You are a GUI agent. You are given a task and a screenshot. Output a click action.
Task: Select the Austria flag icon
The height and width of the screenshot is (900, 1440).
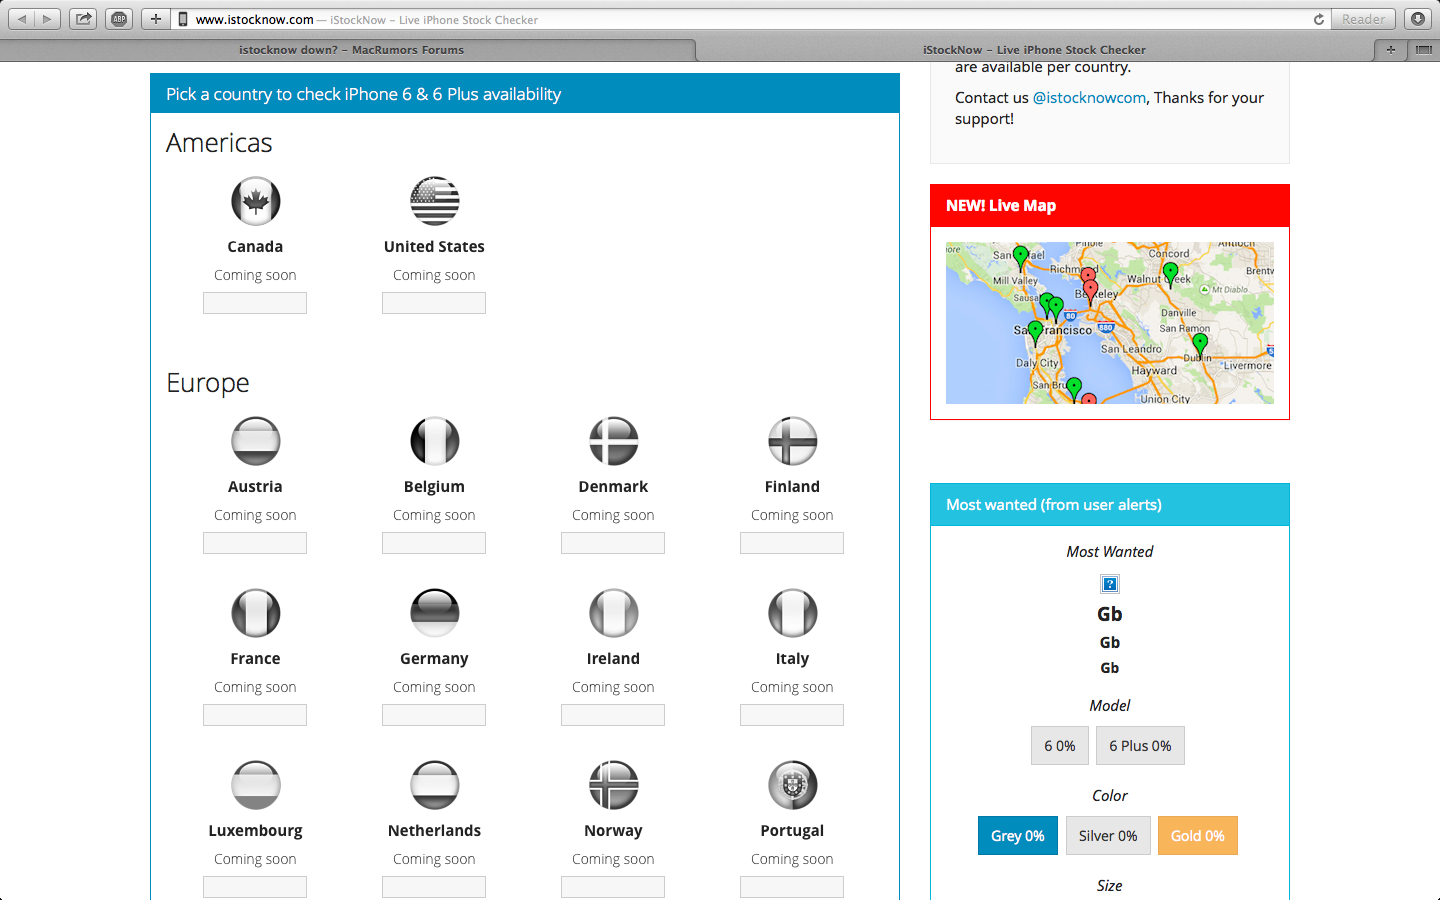255,441
